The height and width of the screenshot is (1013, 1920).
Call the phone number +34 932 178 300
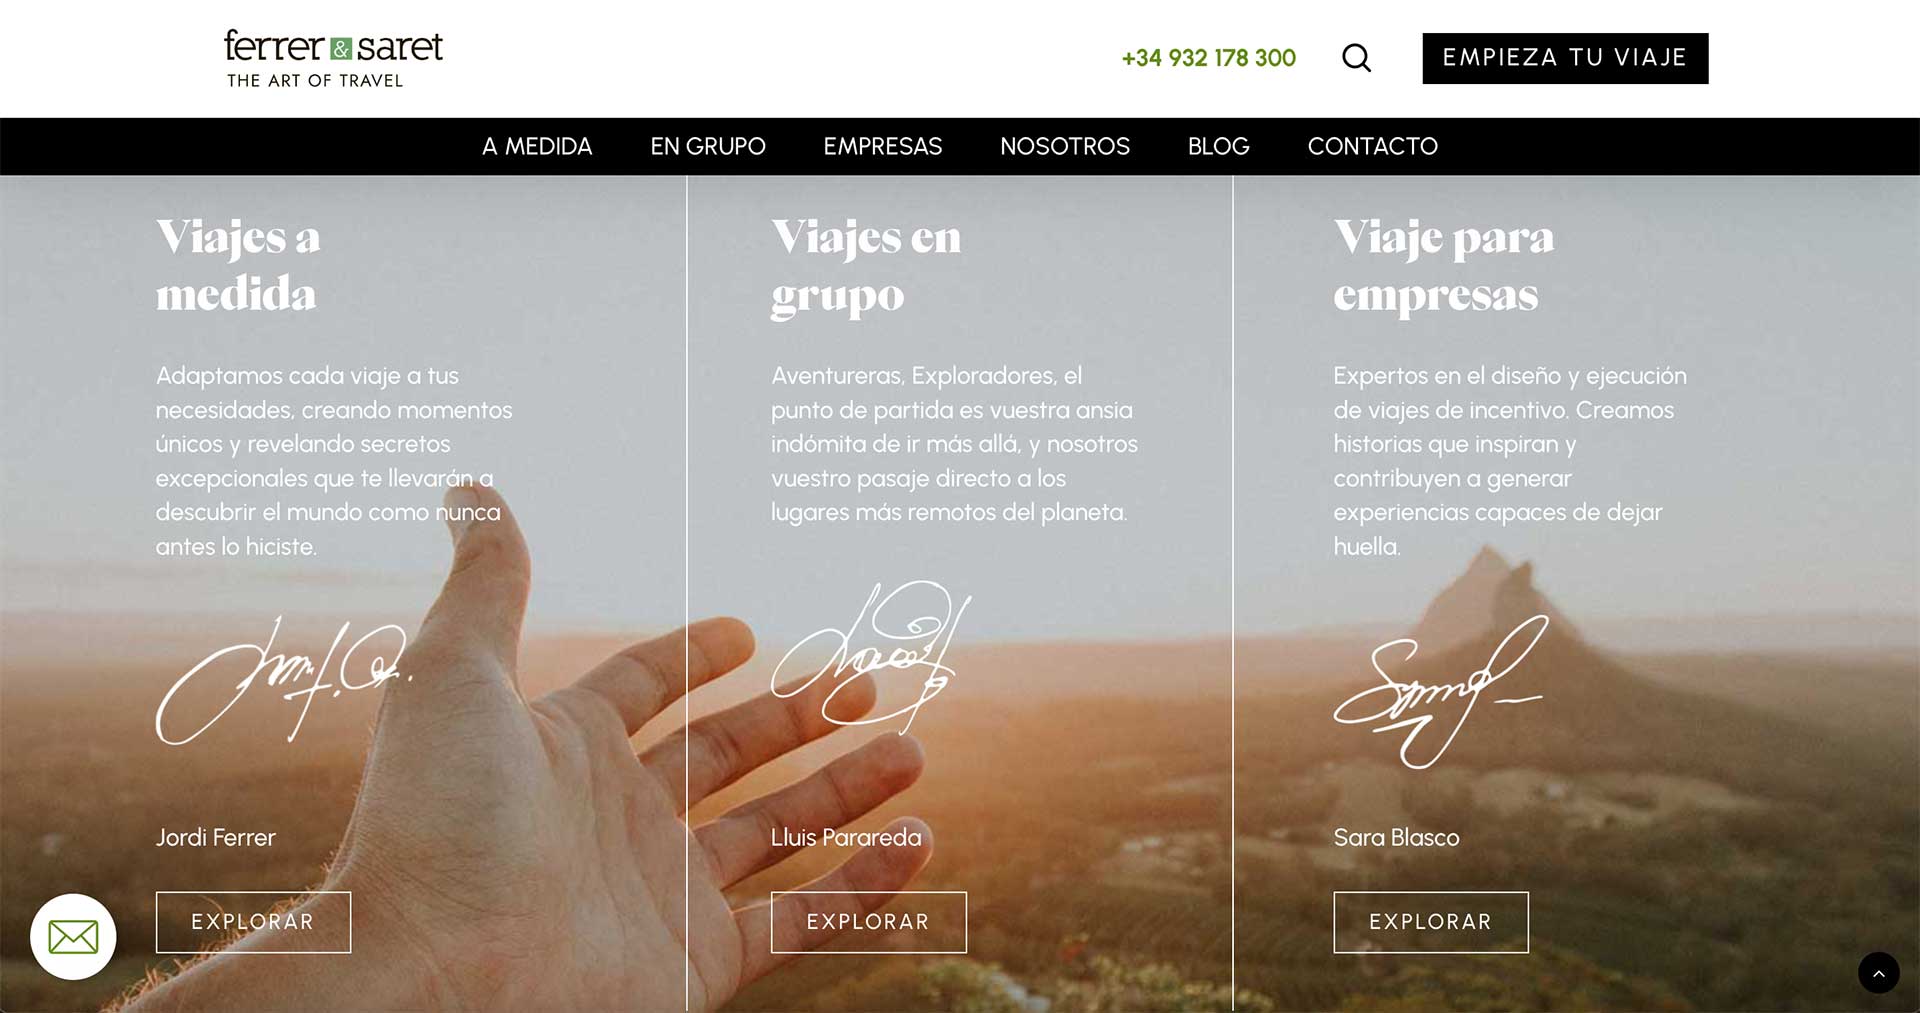1209,58
